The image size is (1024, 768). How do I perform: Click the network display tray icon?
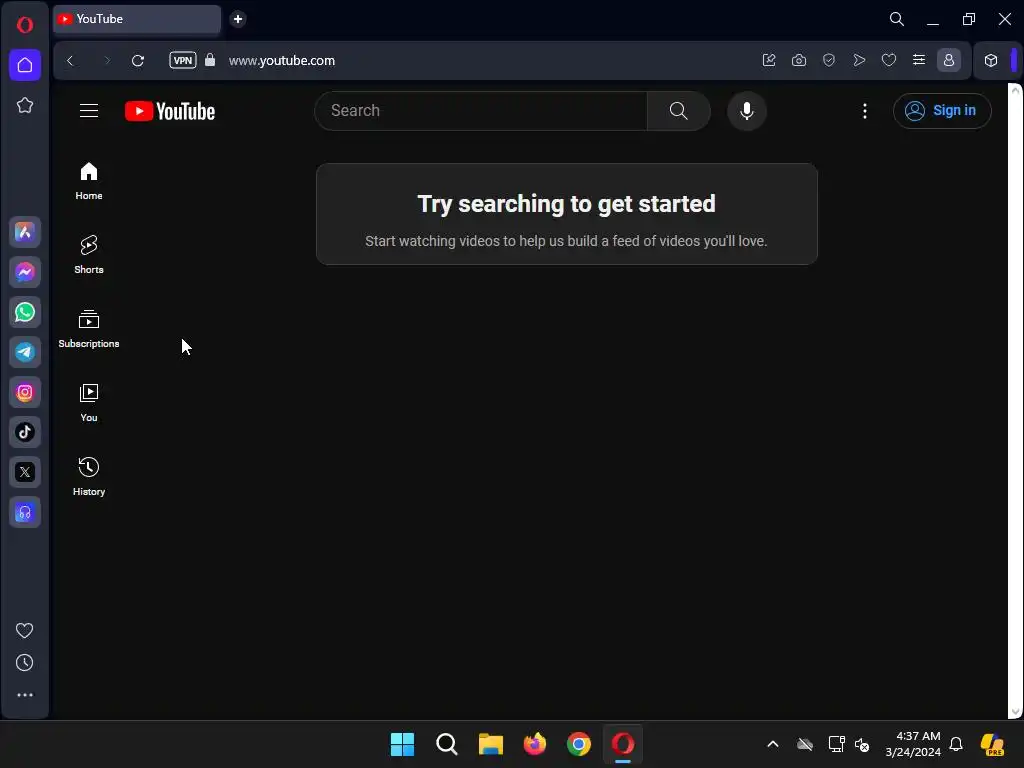click(x=836, y=744)
